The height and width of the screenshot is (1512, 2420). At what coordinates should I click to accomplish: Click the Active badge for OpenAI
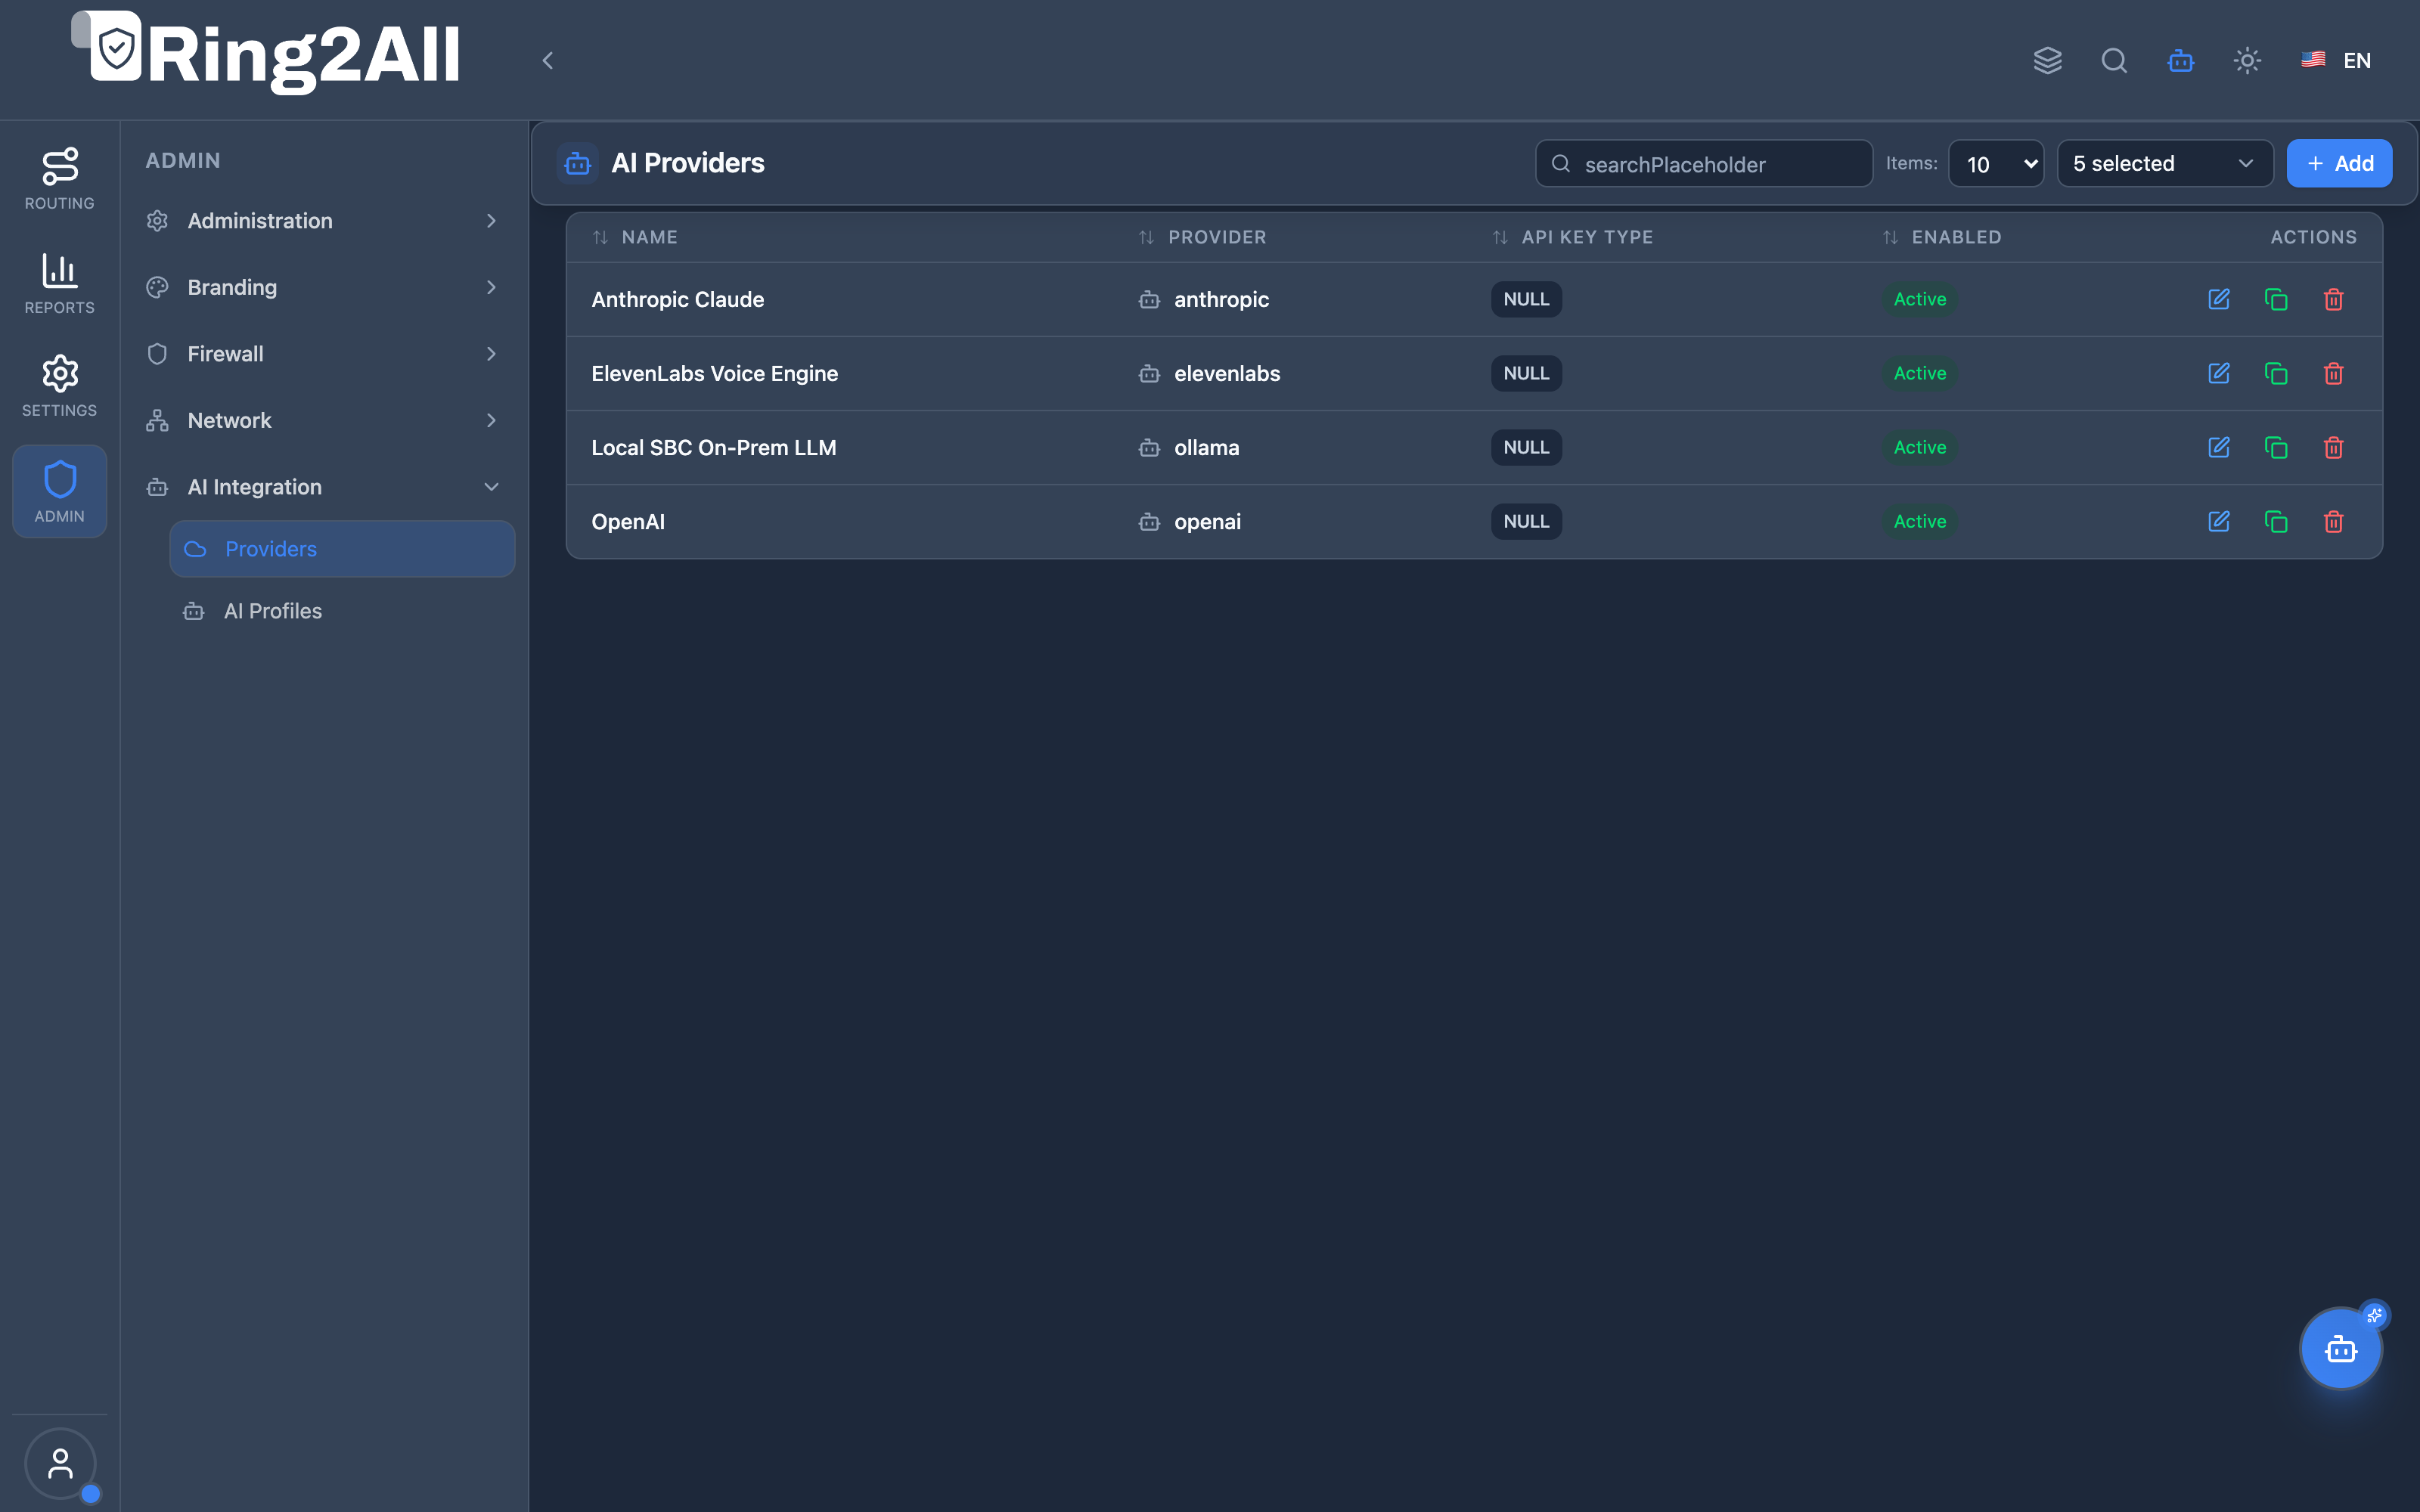(x=1919, y=521)
